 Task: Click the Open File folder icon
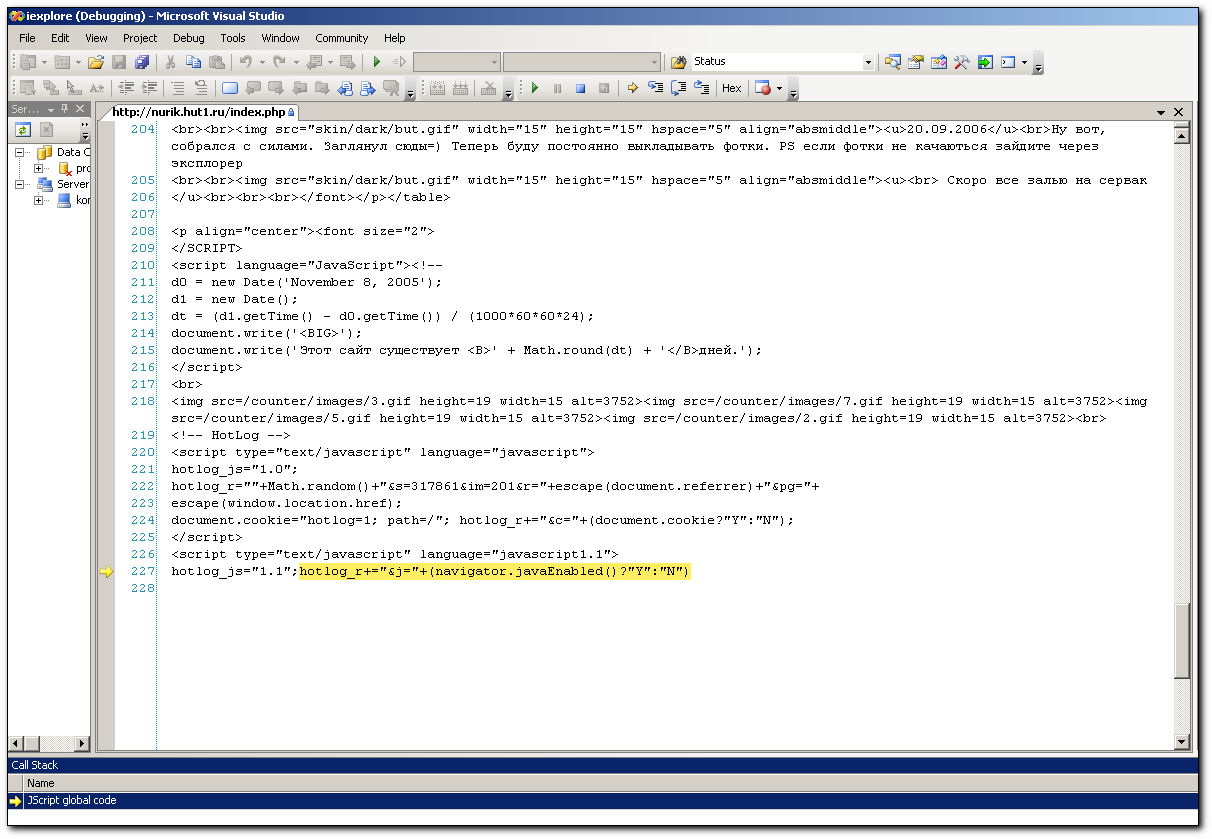[x=96, y=62]
